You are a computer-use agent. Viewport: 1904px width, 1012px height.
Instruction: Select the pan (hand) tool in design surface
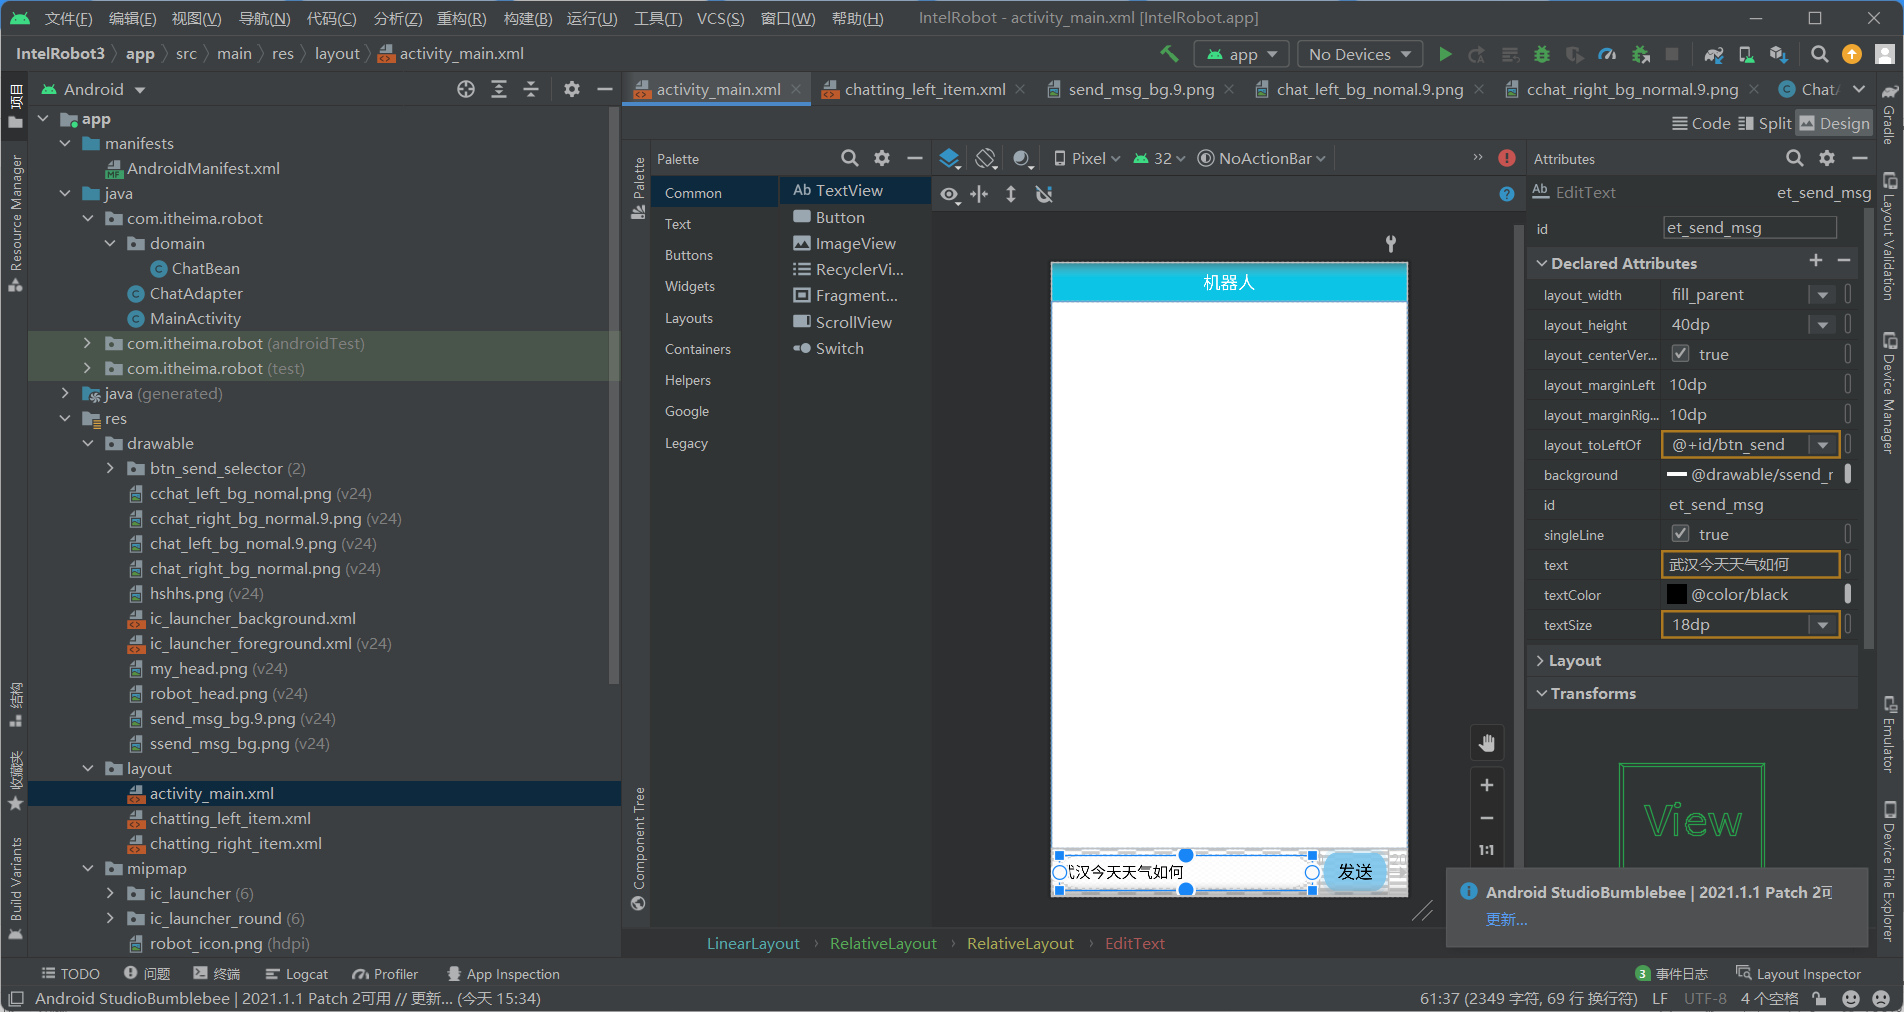pos(1487,743)
